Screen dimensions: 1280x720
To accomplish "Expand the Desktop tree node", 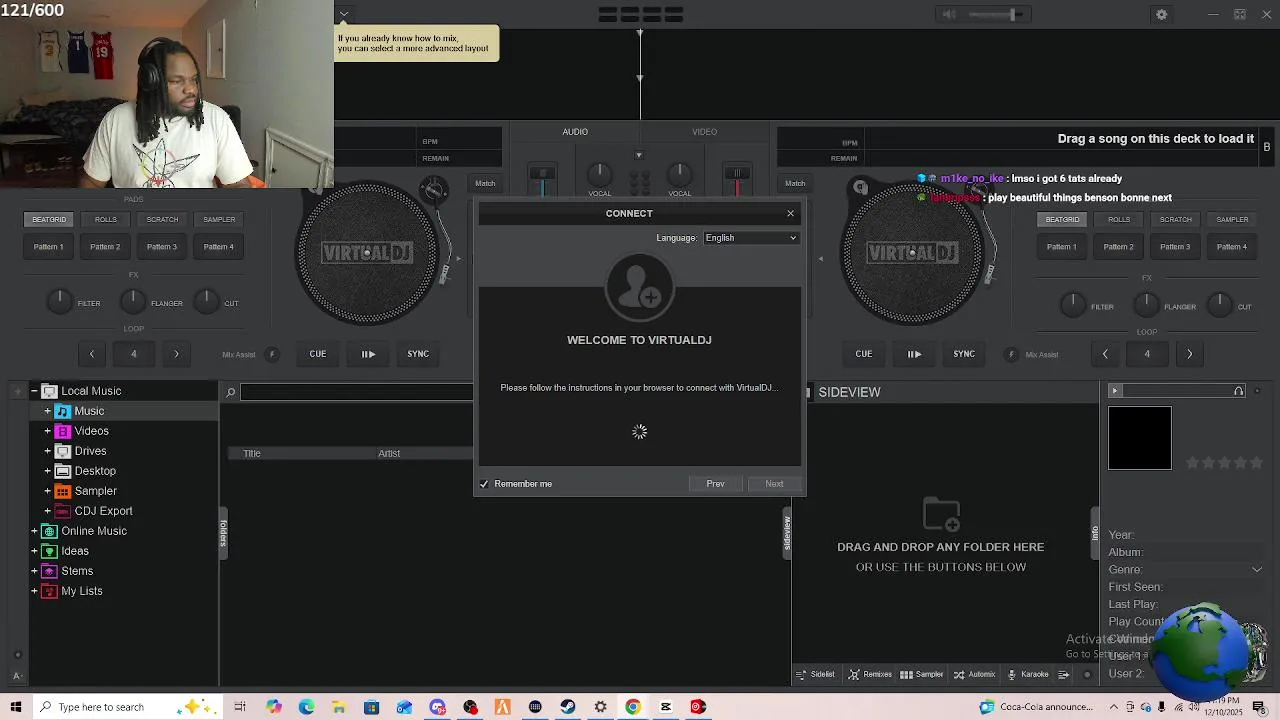I will [47, 471].
